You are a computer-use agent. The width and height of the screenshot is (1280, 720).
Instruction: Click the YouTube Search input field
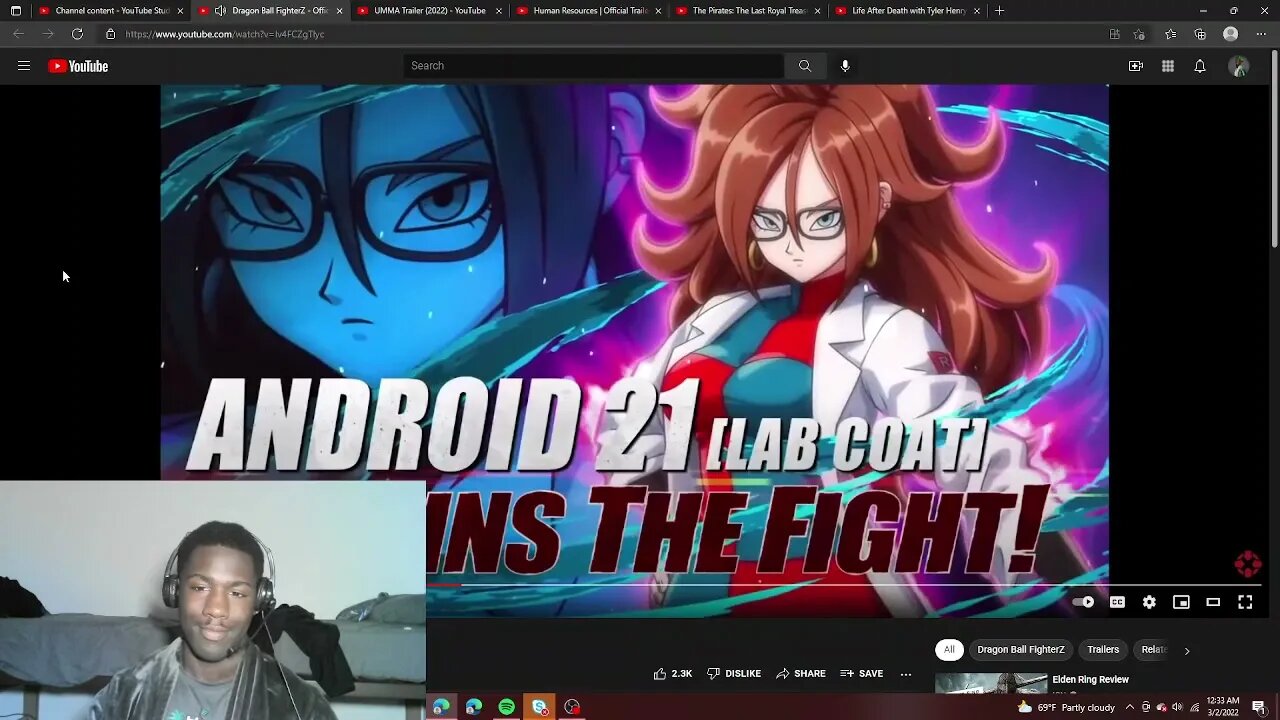[594, 66]
